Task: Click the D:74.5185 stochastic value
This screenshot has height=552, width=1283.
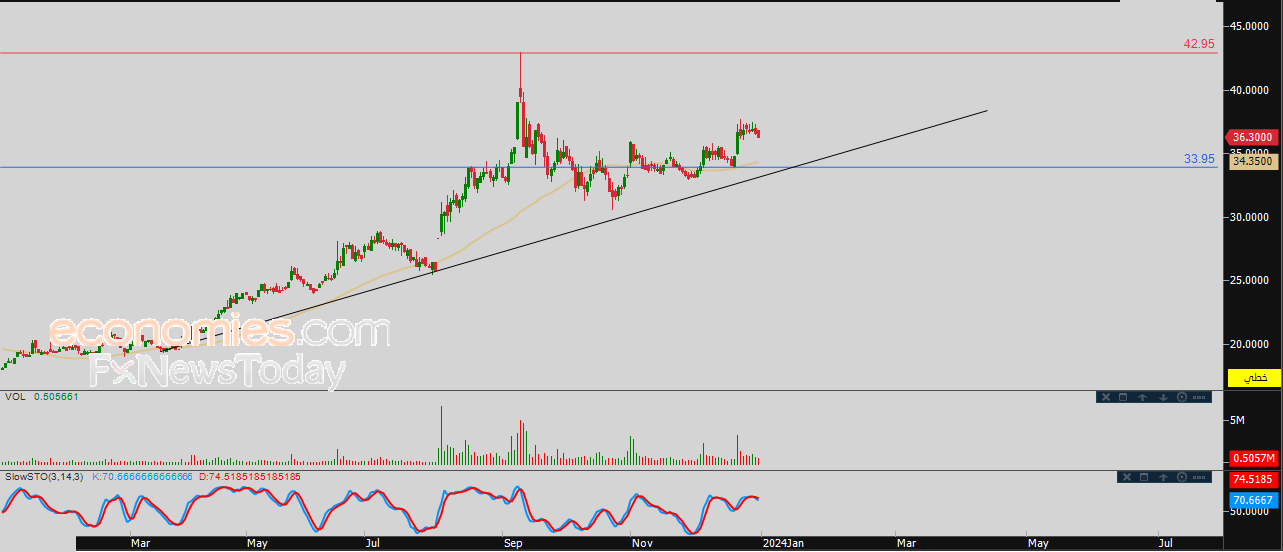Action: tap(250, 477)
